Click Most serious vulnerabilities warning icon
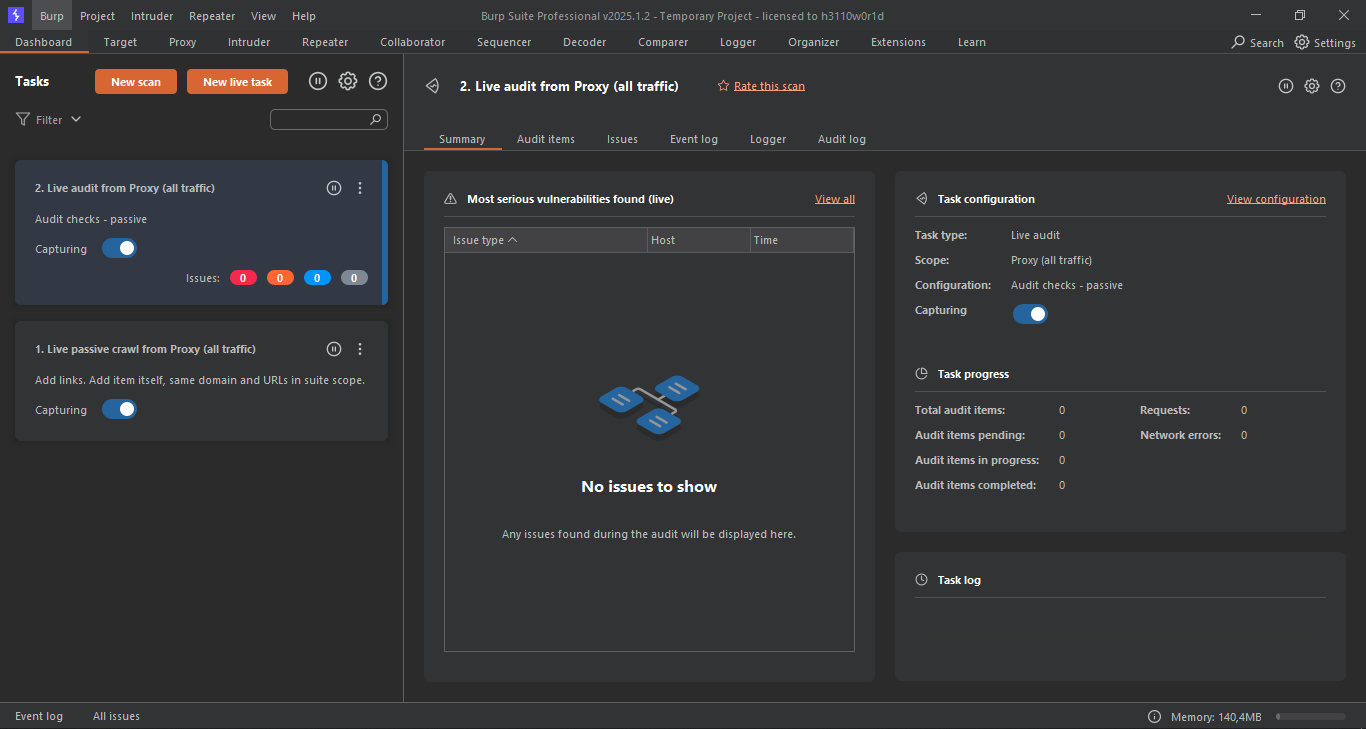 (x=450, y=199)
